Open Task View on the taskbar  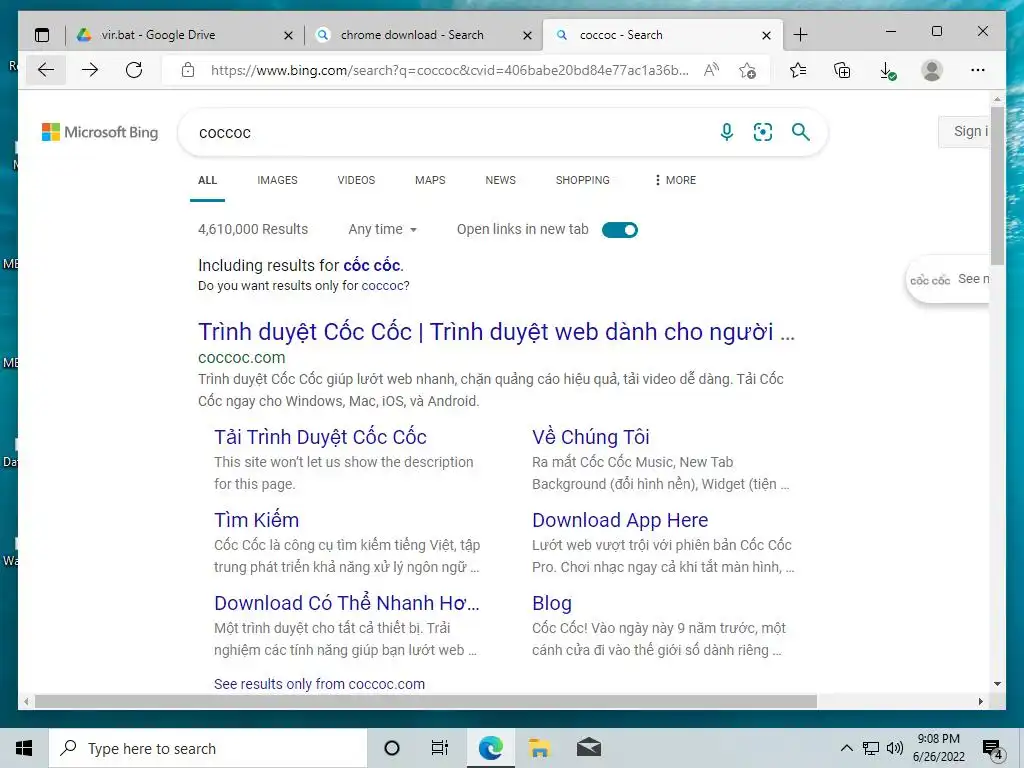click(x=440, y=748)
